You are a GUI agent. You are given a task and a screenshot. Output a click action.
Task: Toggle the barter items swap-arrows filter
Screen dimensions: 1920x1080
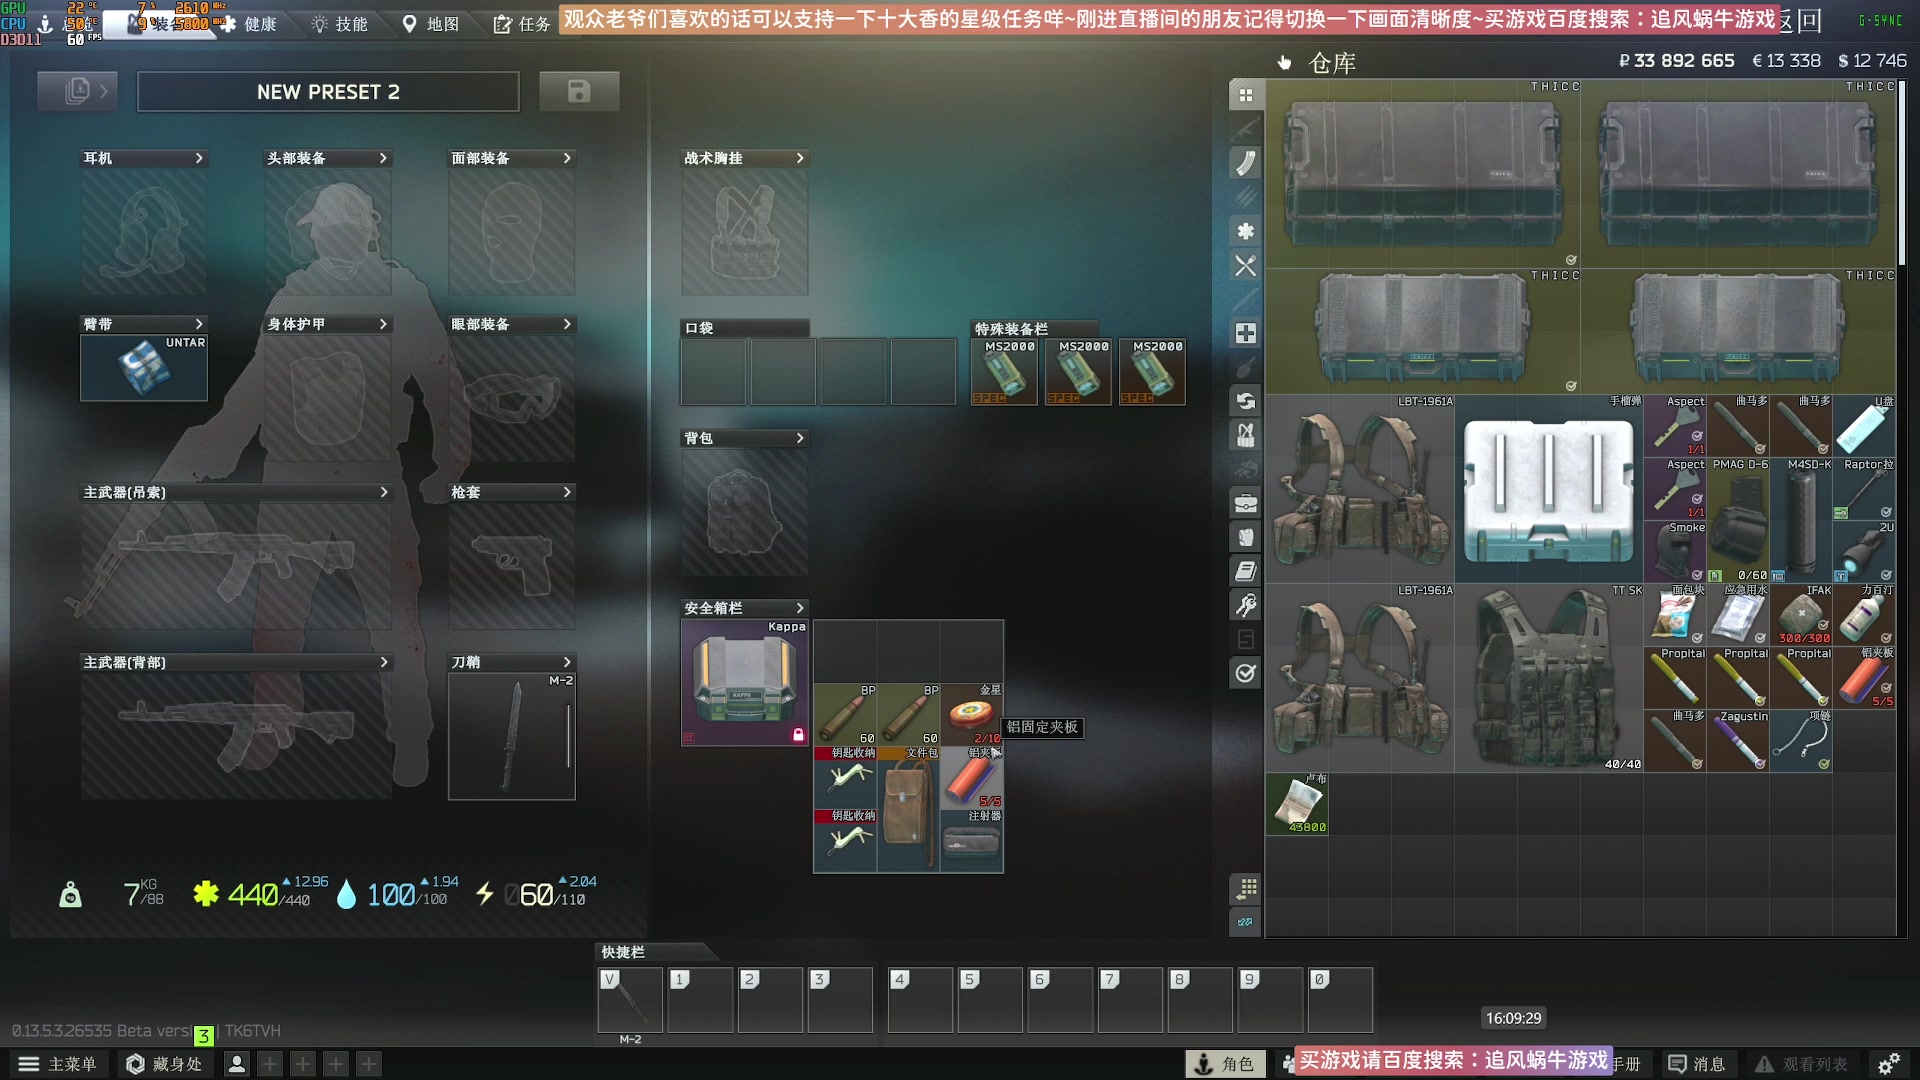(1245, 401)
